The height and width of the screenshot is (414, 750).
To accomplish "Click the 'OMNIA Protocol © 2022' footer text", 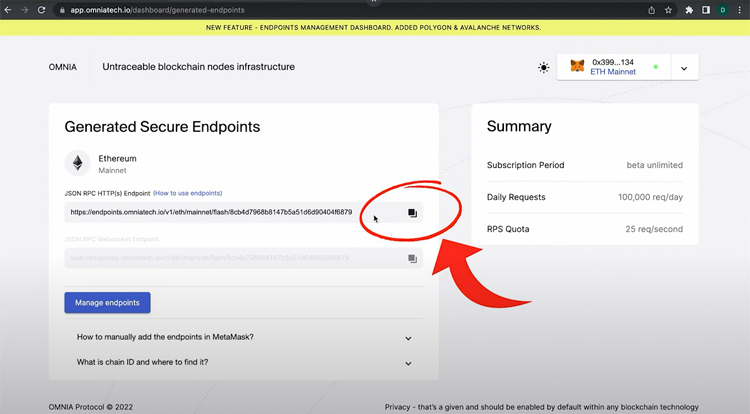I will [91, 407].
